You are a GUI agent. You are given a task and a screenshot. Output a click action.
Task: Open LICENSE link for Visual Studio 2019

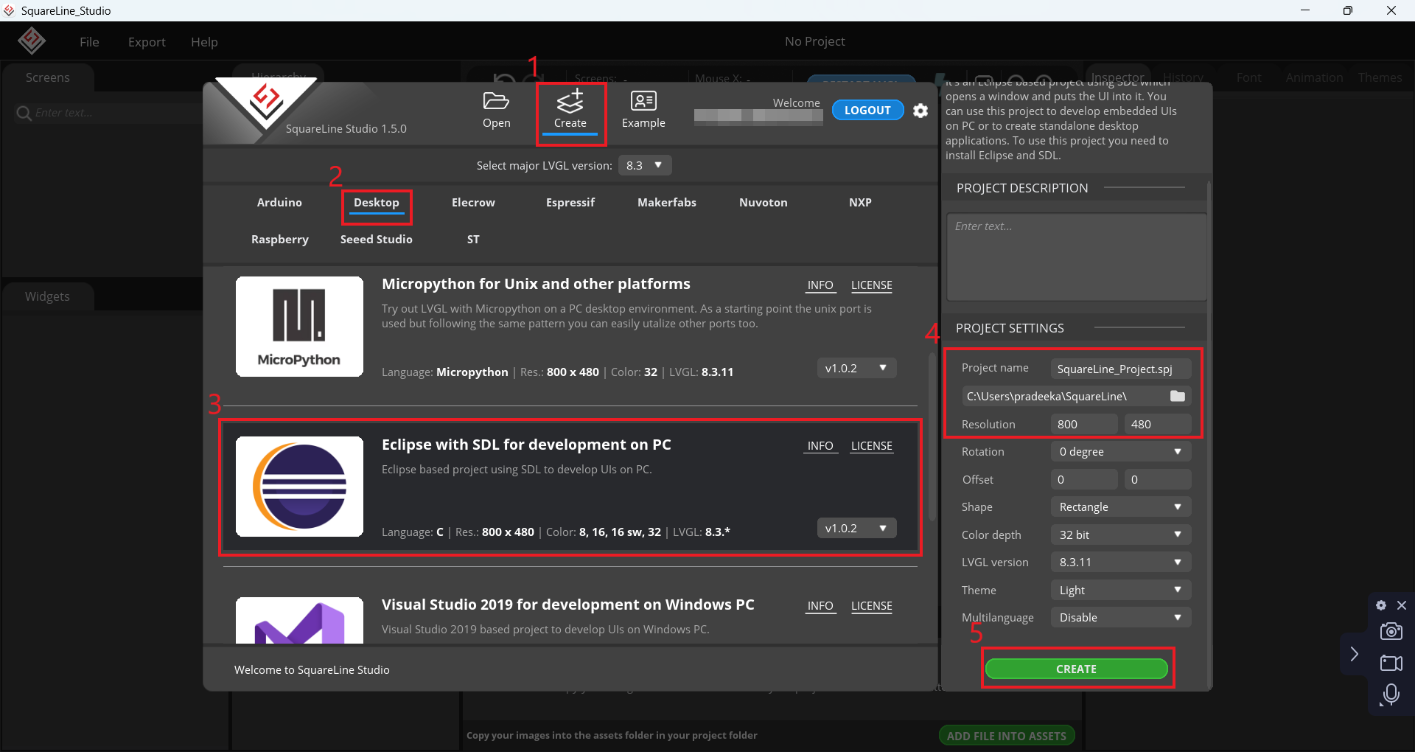click(871, 605)
